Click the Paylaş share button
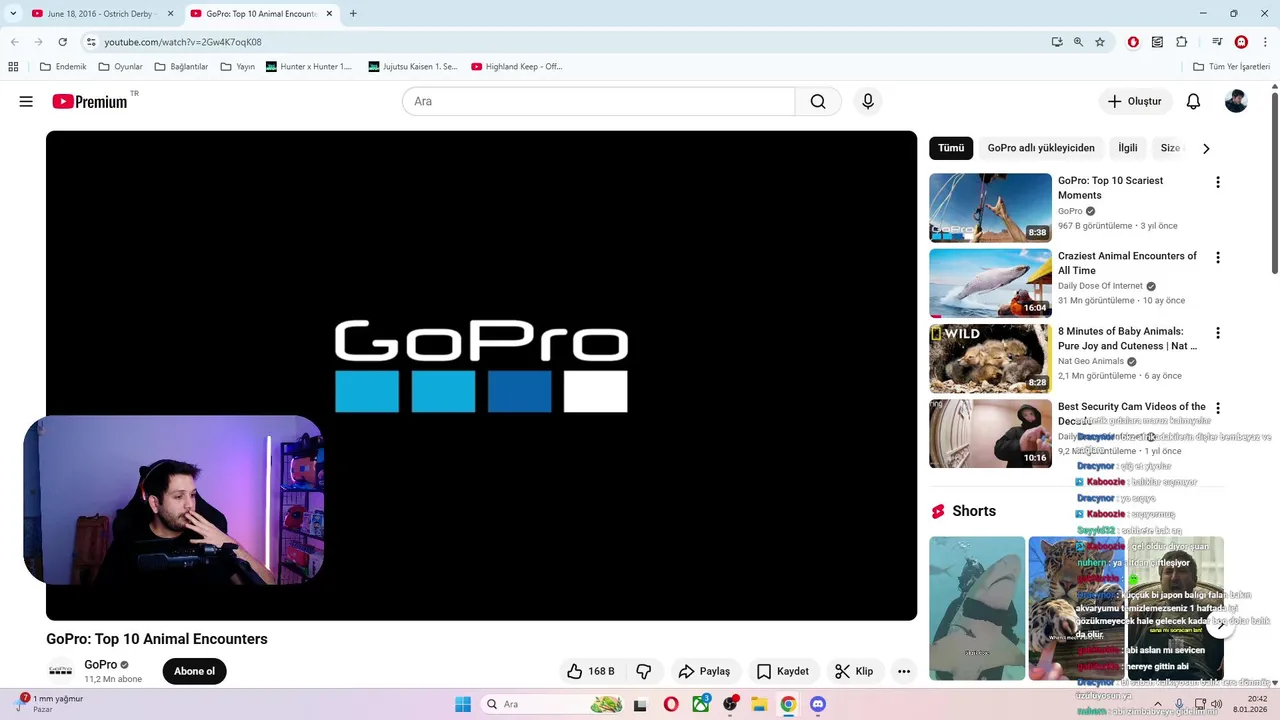This screenshot has width=1280, height=720. coord(704,671)
